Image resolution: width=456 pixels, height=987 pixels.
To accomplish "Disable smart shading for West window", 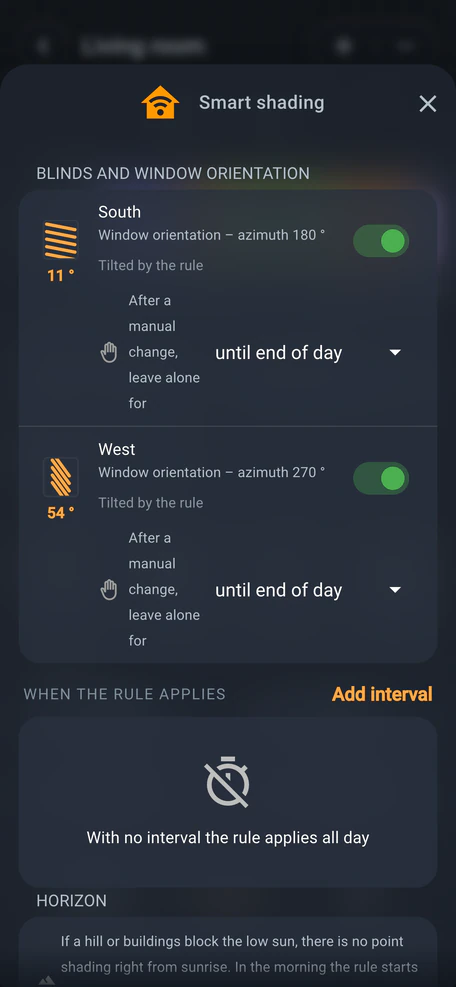I will [380, 478].
